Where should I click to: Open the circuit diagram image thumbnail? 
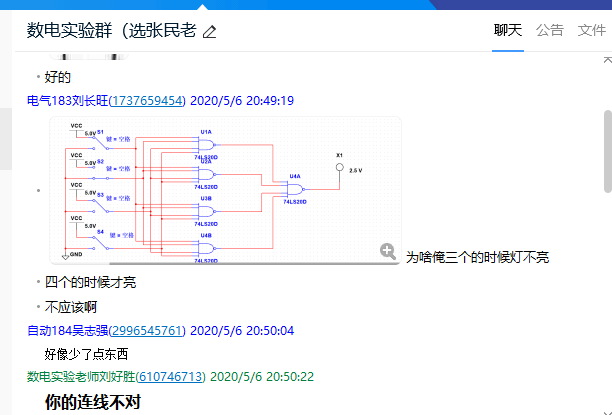pyautogui.click(x=225, y=190)
